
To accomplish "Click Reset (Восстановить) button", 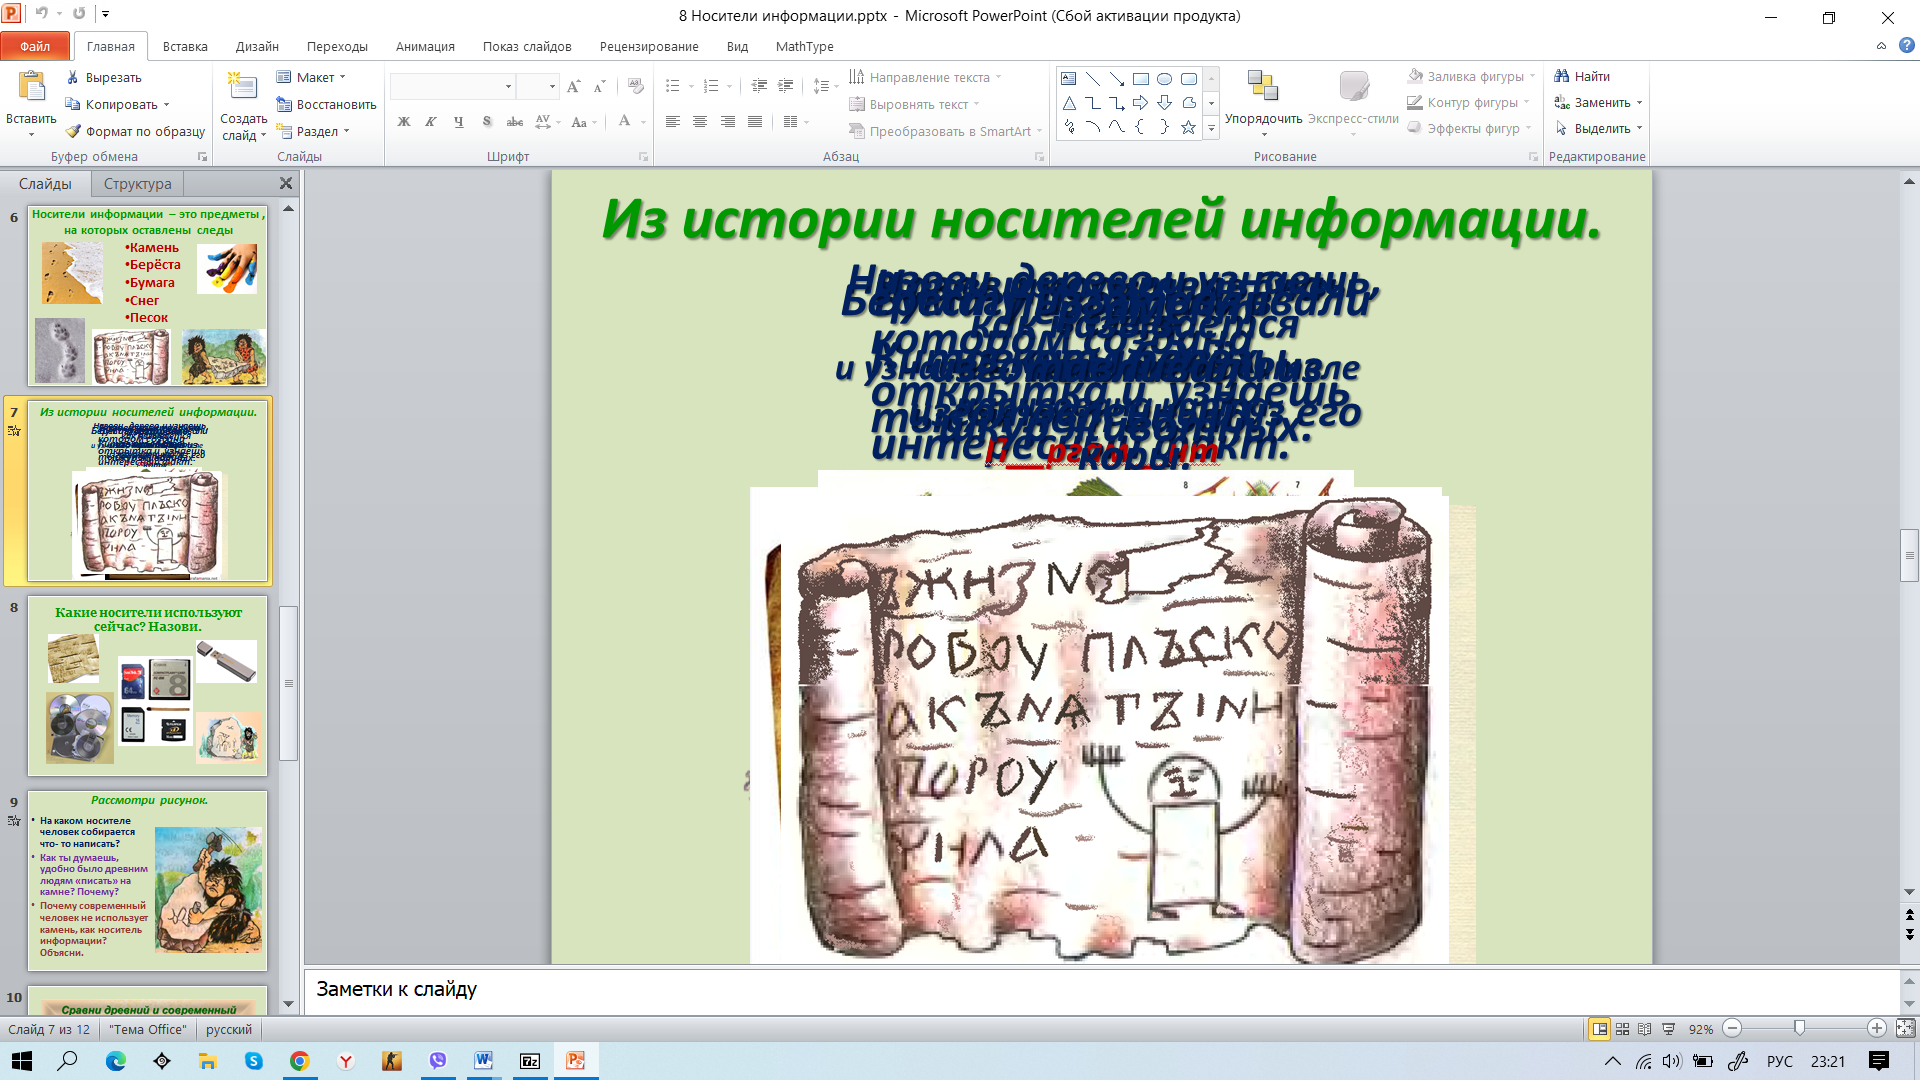I will pos(326,104).
